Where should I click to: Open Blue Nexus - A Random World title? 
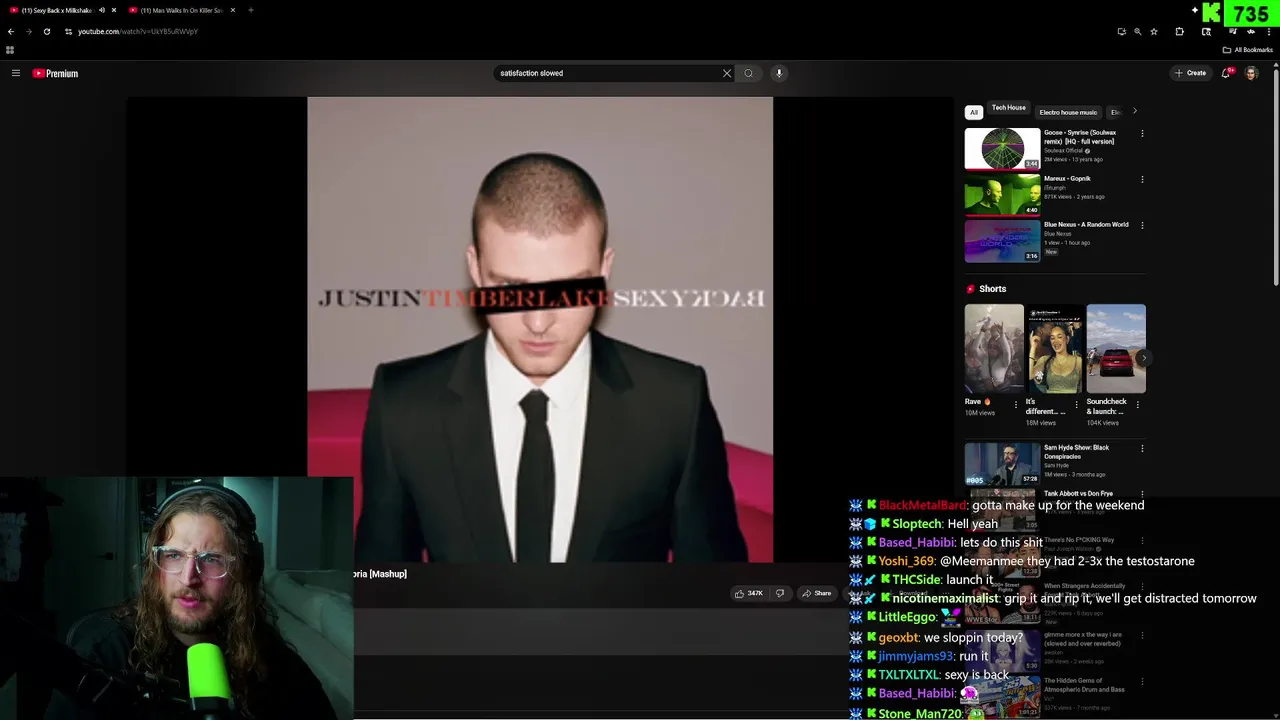pyautogui.click(x=1086, y=225)
